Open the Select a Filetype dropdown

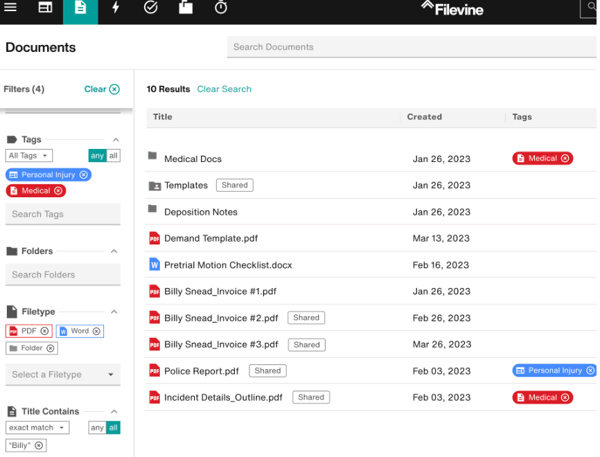coord(63,374)
